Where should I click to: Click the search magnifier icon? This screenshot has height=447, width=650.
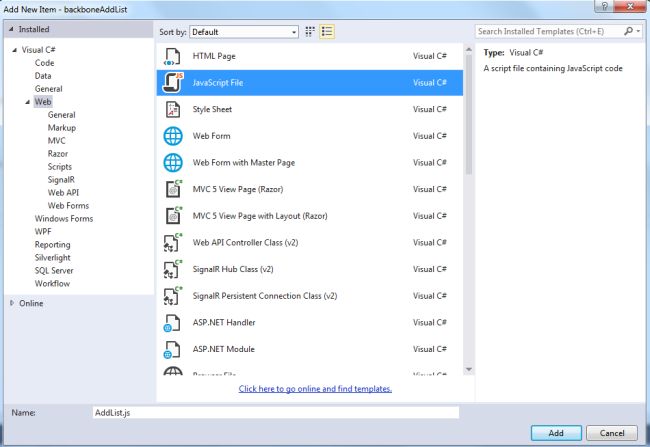tap(628, 31)
